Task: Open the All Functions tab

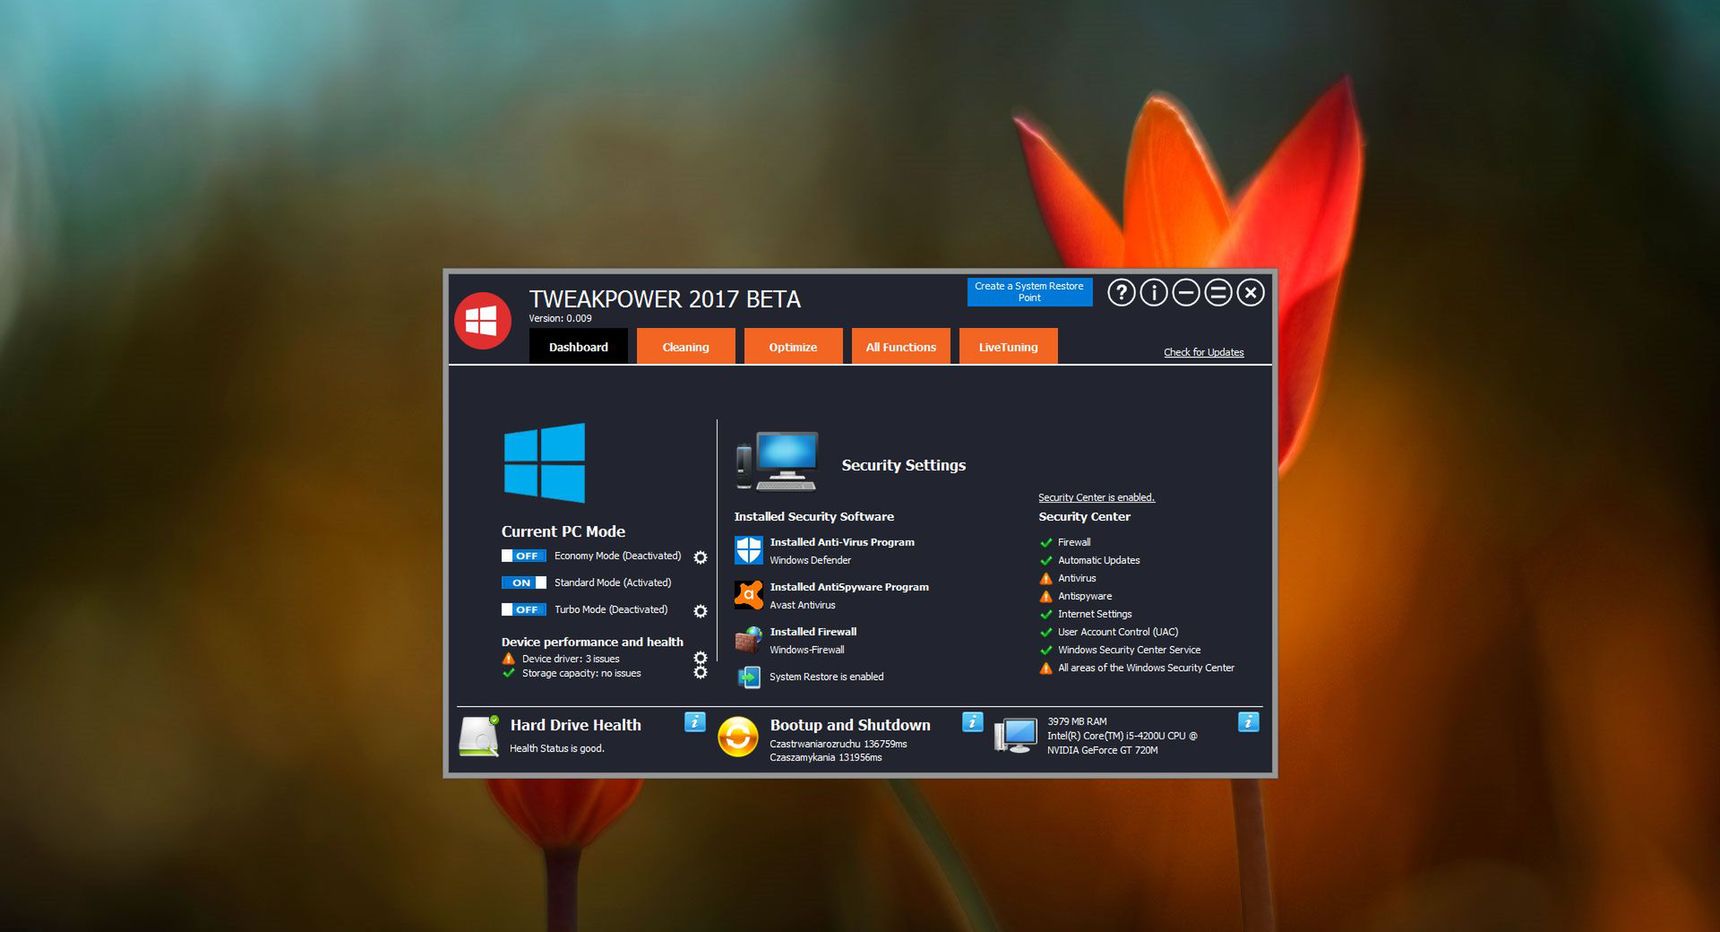Action: [901, 346]
